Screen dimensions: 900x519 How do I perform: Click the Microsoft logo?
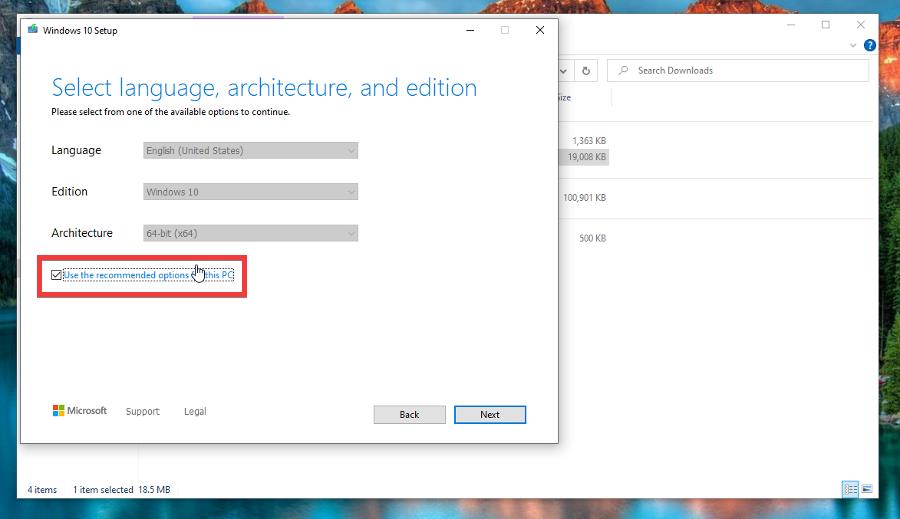tap(80, 410)
